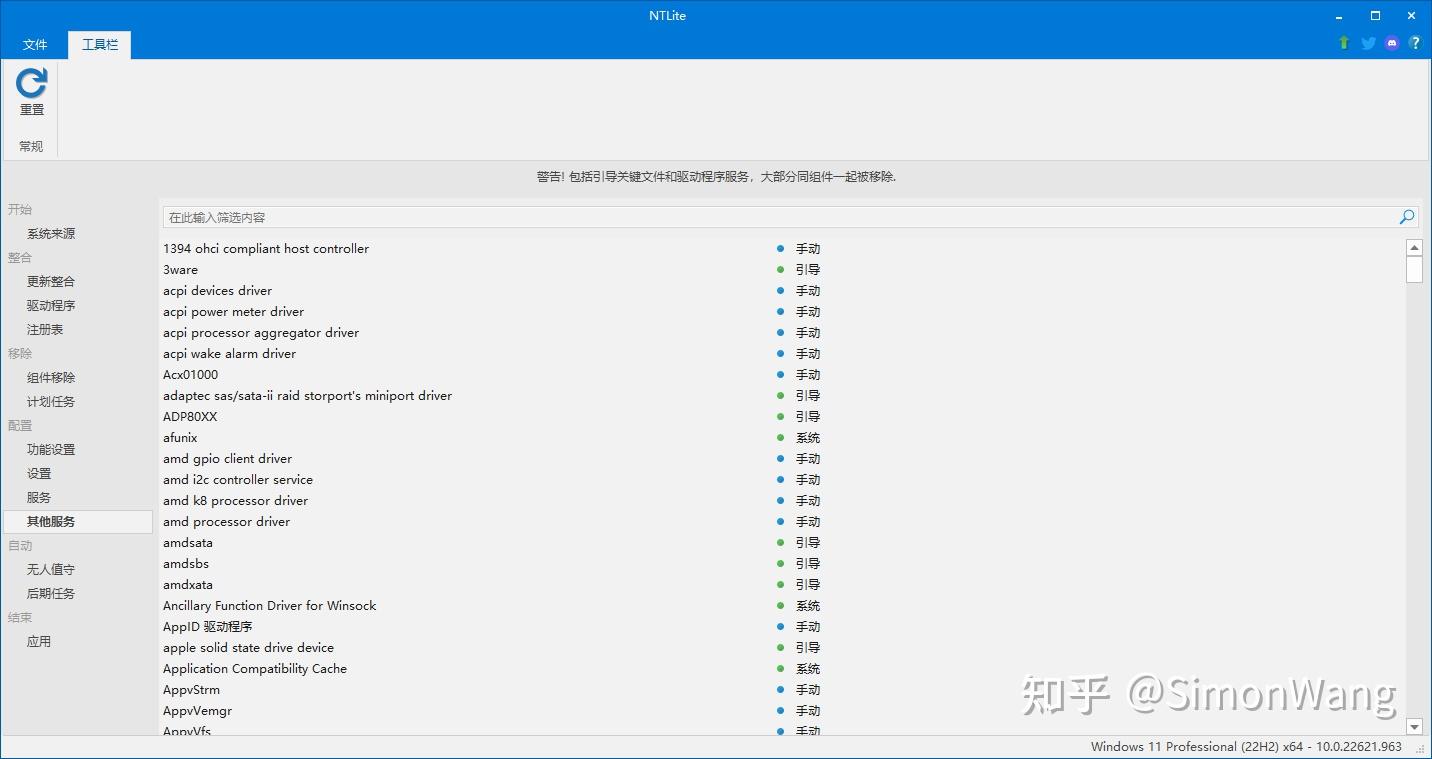
Task: Click the green upgrade arrow icon
Action: (x=1343, y=43)
